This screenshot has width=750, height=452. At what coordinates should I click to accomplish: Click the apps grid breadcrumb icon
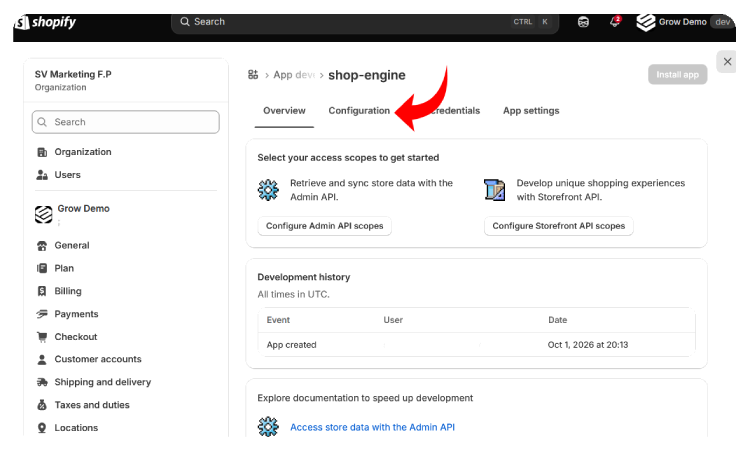[x=253, y=75]
